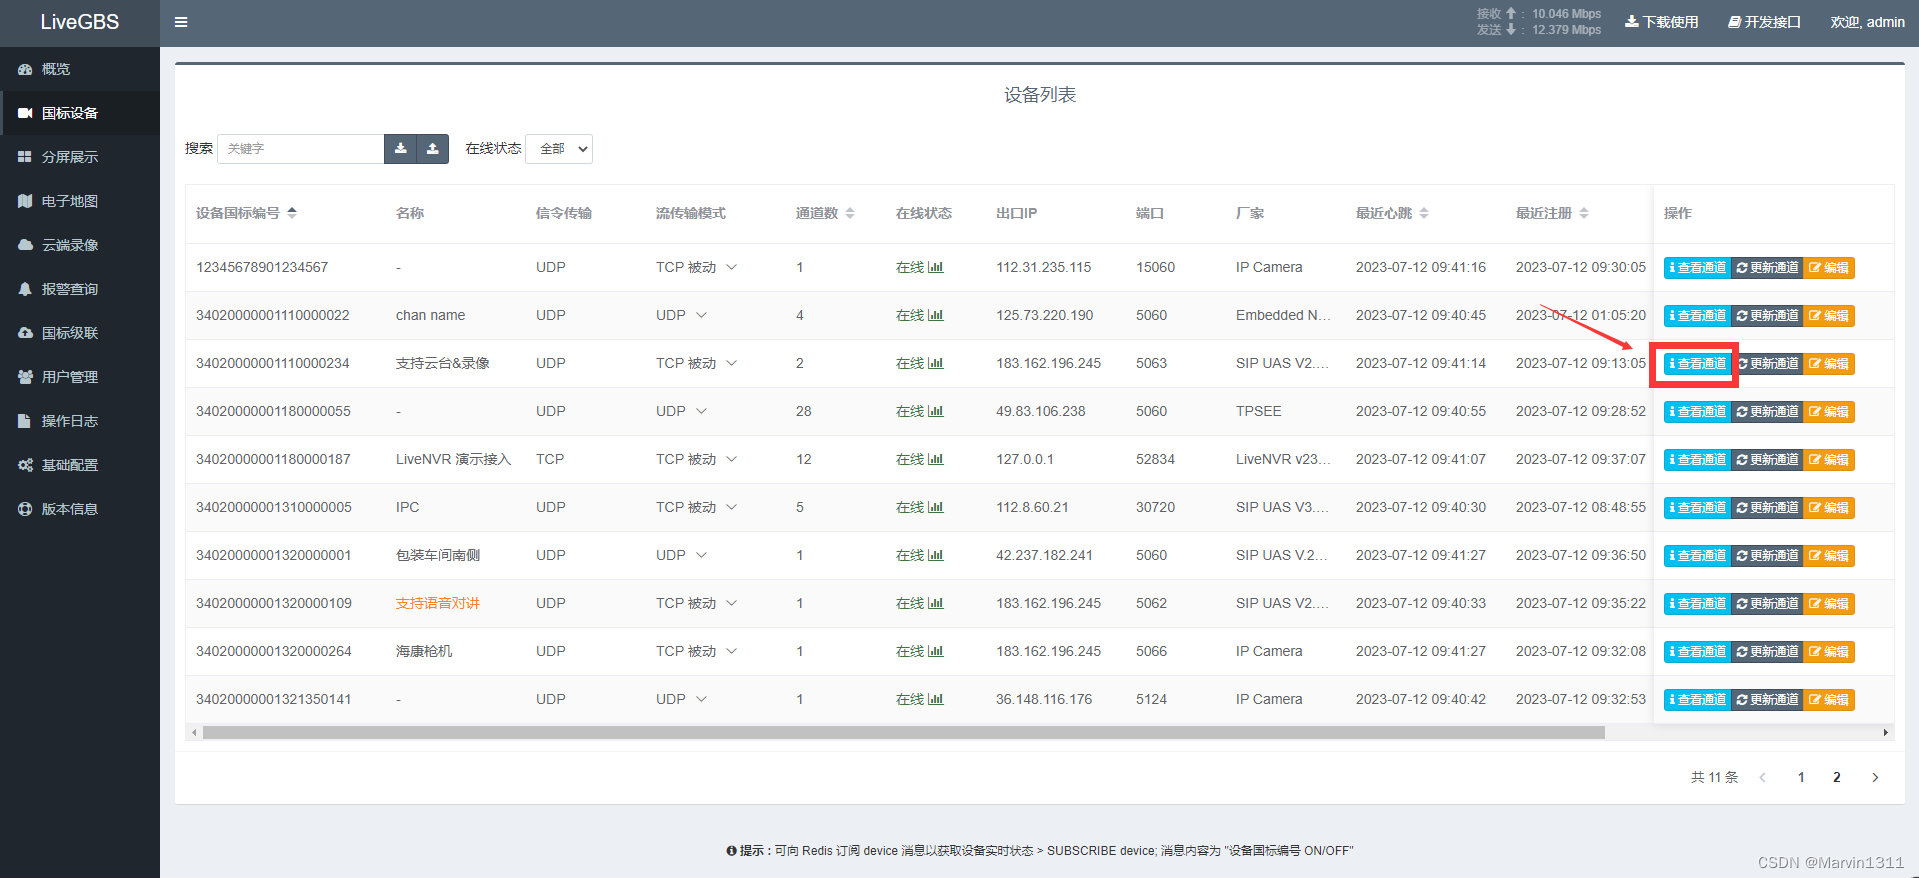
Task: Expand stream mode dropdown for TPSEE row
Action: click(701, 411)
